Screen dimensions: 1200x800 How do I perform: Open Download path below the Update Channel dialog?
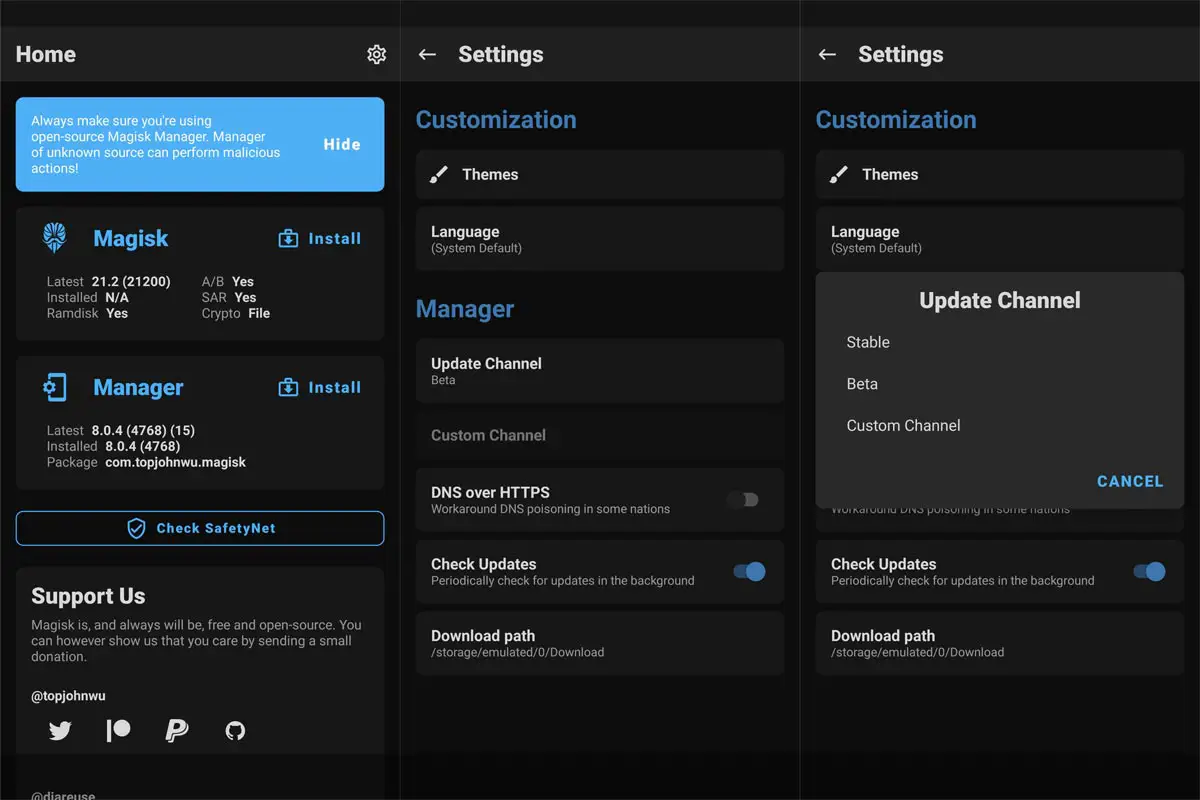1000,643
